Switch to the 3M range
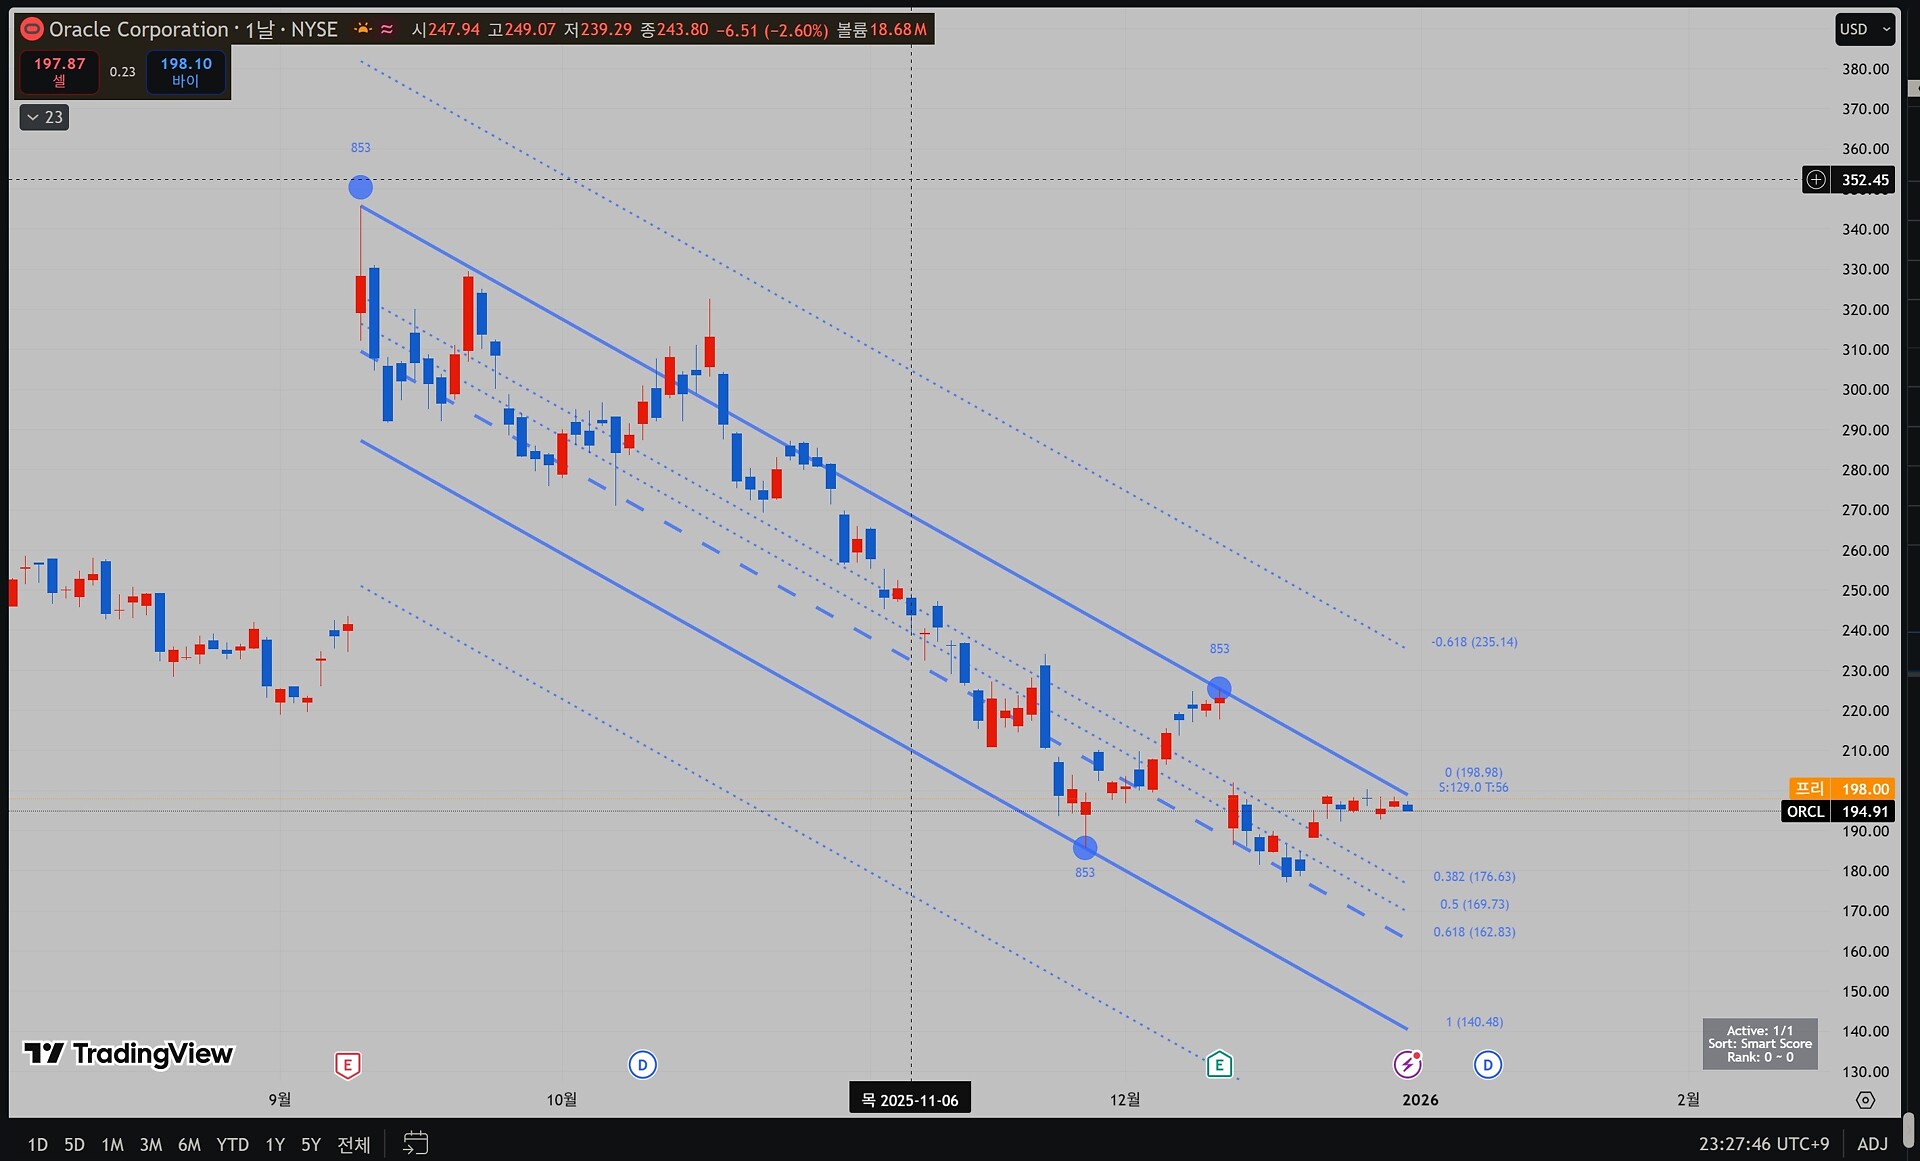 point(150,1144)
